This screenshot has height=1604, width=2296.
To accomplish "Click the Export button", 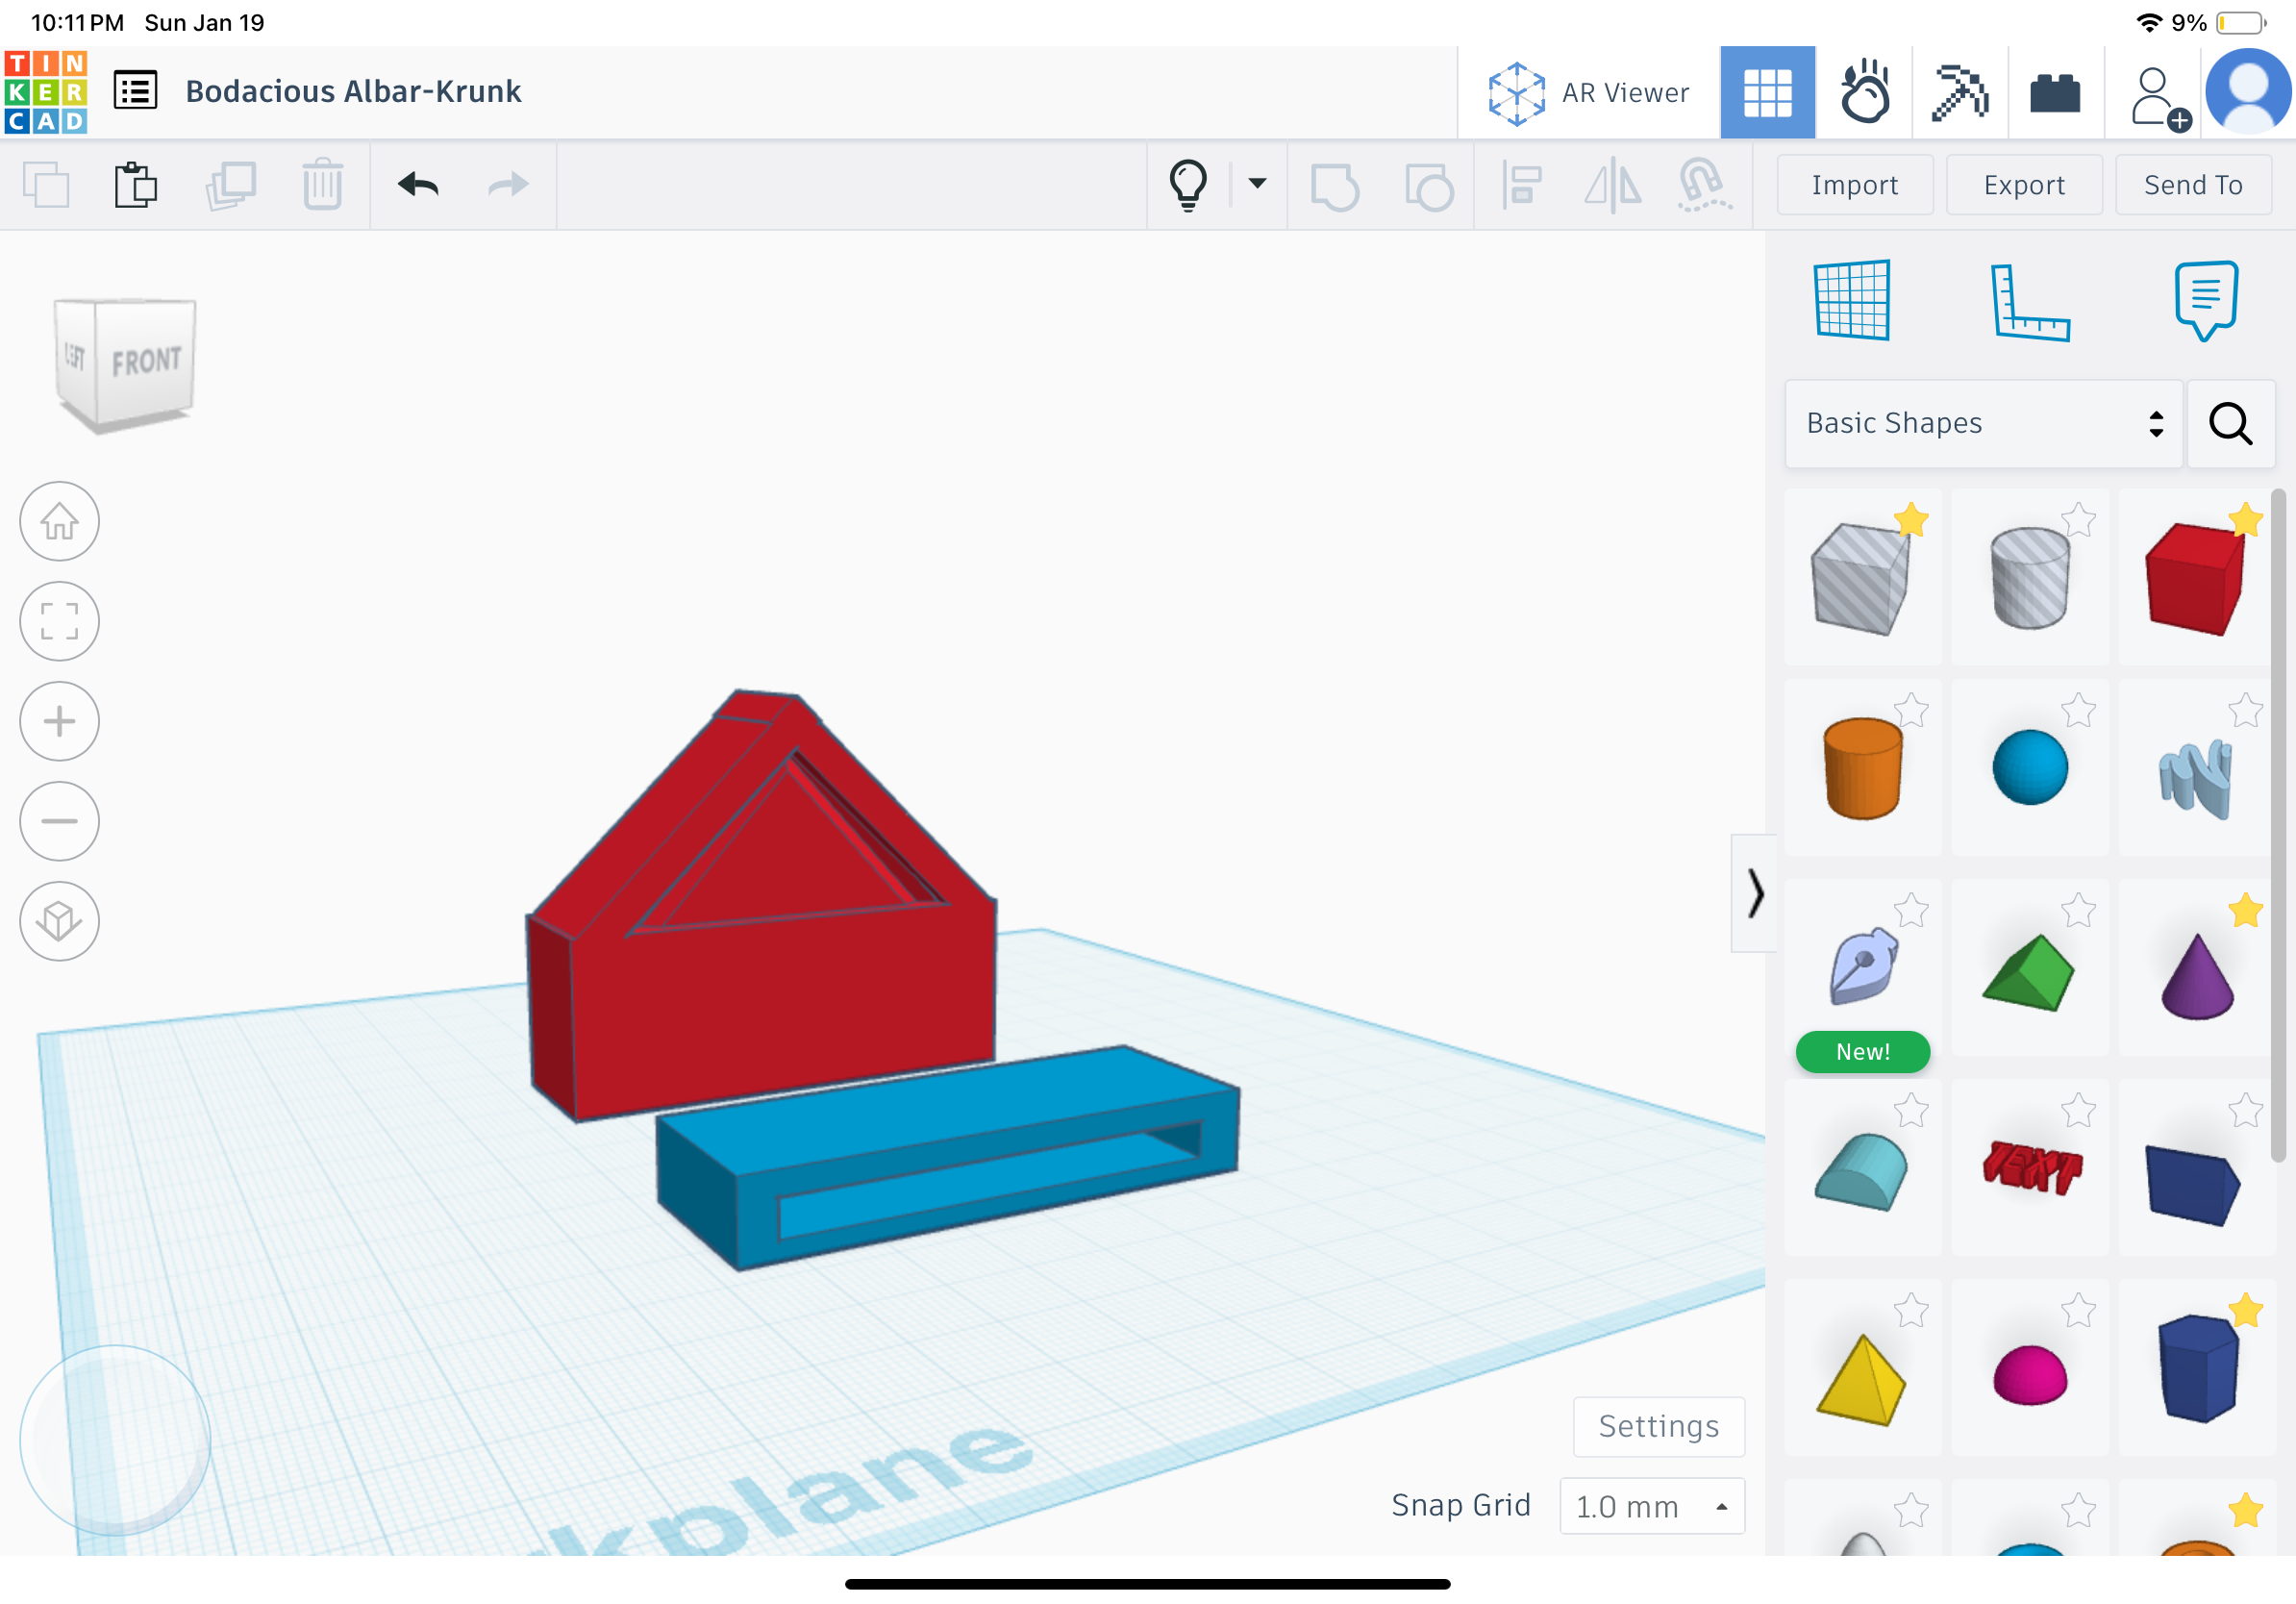I will tap(2024, 185).
